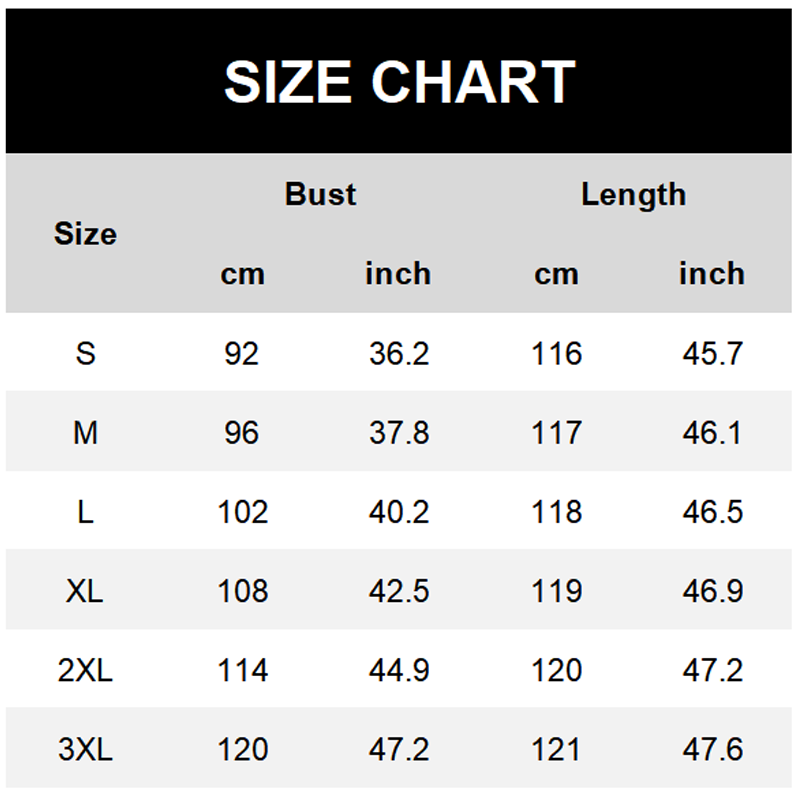Select the 42.5 bust inch value
The width and height of the screenshot is (800, 800).
(399, 591)
